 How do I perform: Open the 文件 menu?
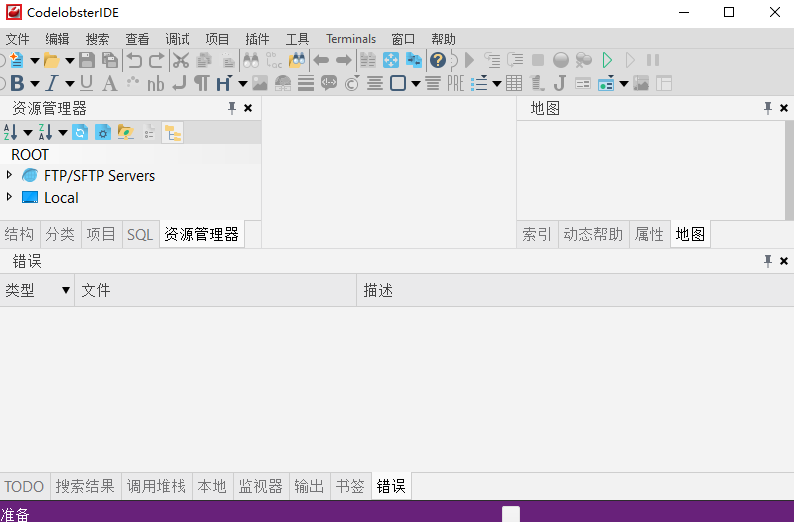pyautogui.click(x=17, y=39)
